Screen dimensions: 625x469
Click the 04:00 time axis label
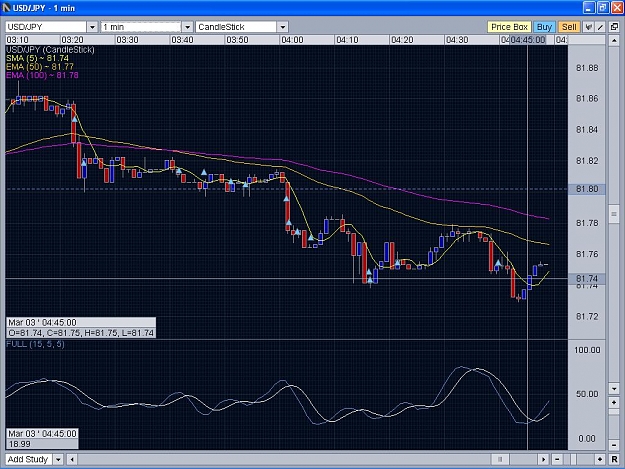tap(292, 40)
